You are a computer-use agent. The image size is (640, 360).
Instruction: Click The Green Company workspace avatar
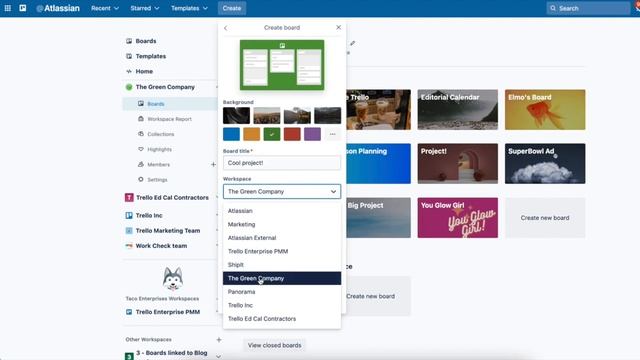[x=129, y=87]
